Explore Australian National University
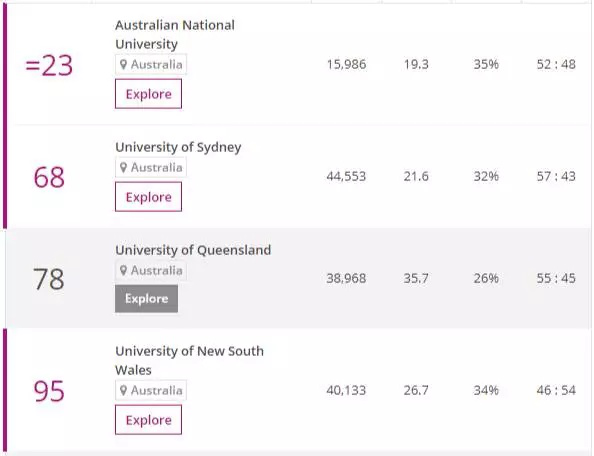The width and height of the screenshot is (594, 456). point(148,94)
